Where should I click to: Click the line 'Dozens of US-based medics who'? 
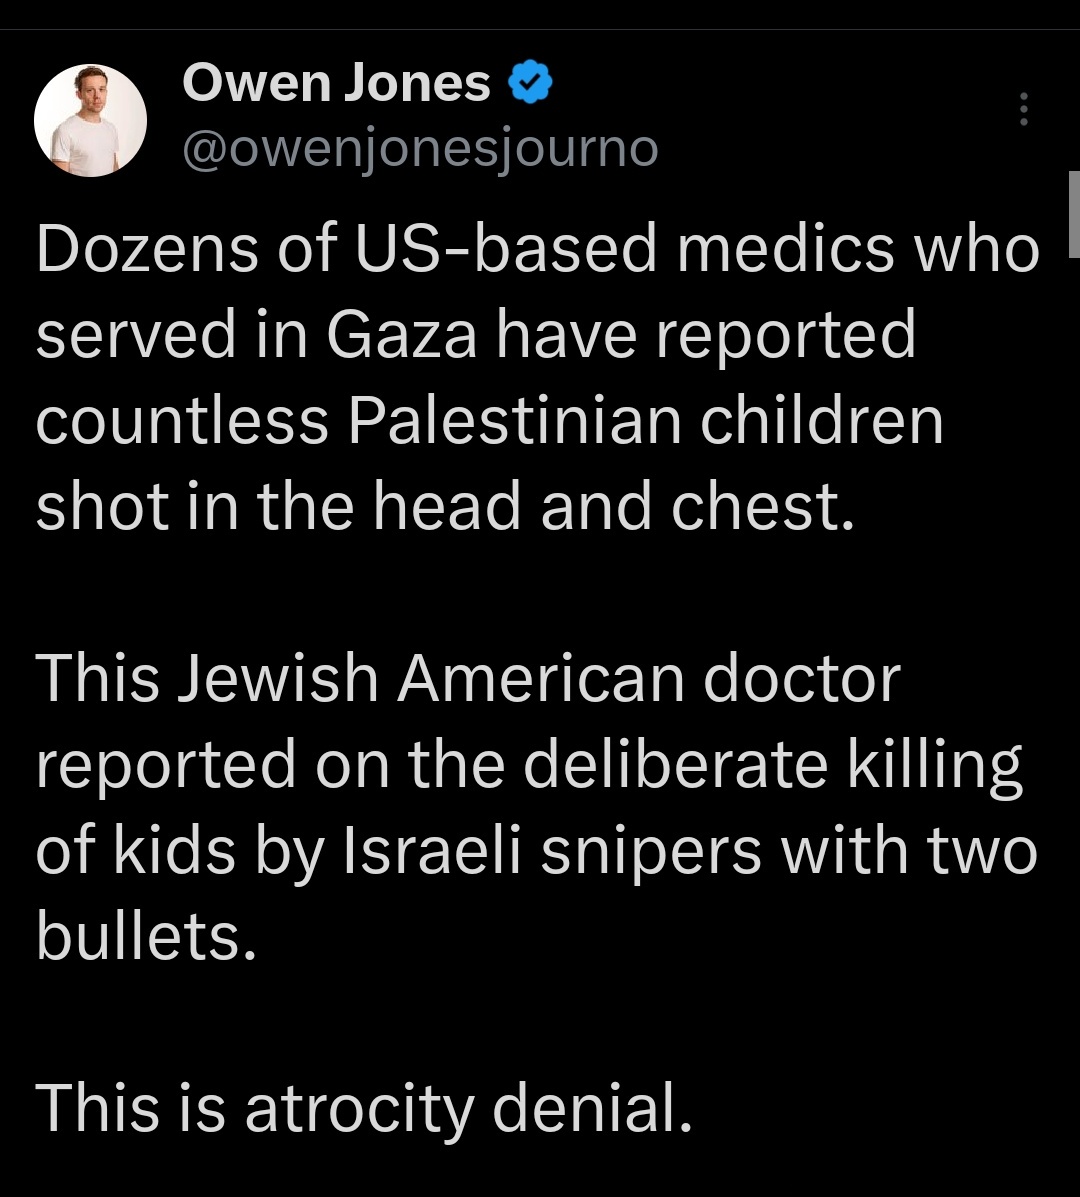[537, 250]
